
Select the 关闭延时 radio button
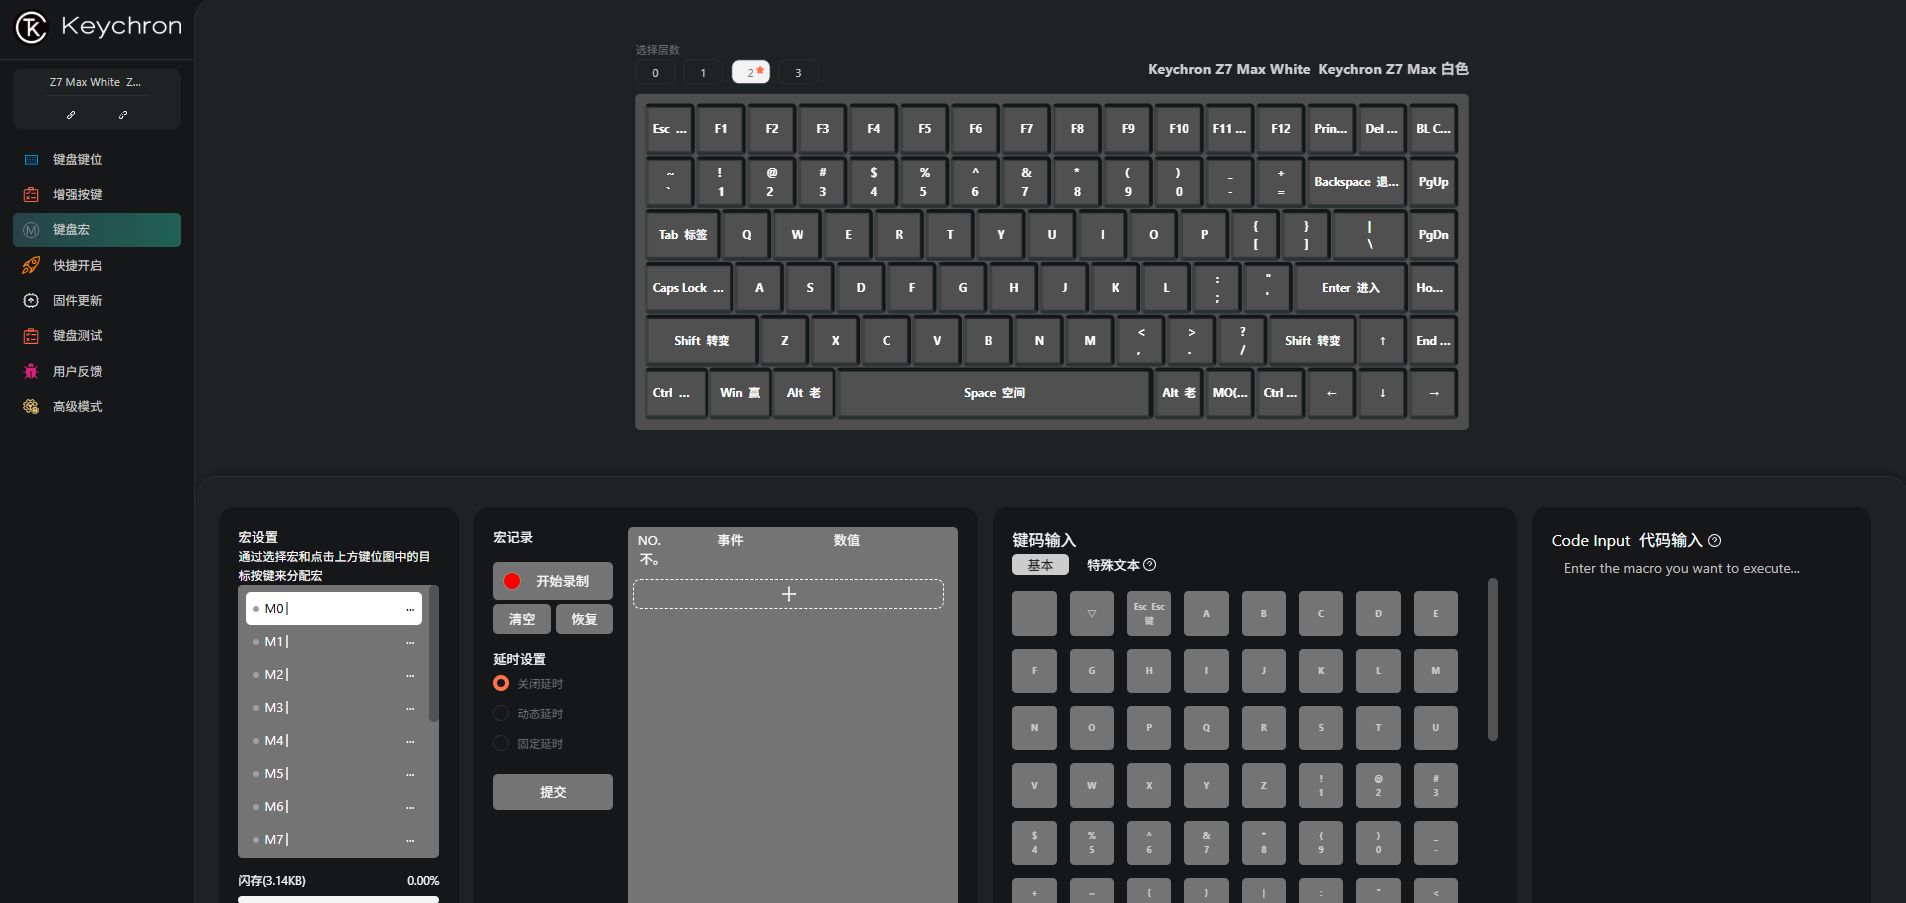tap(501, 684)
